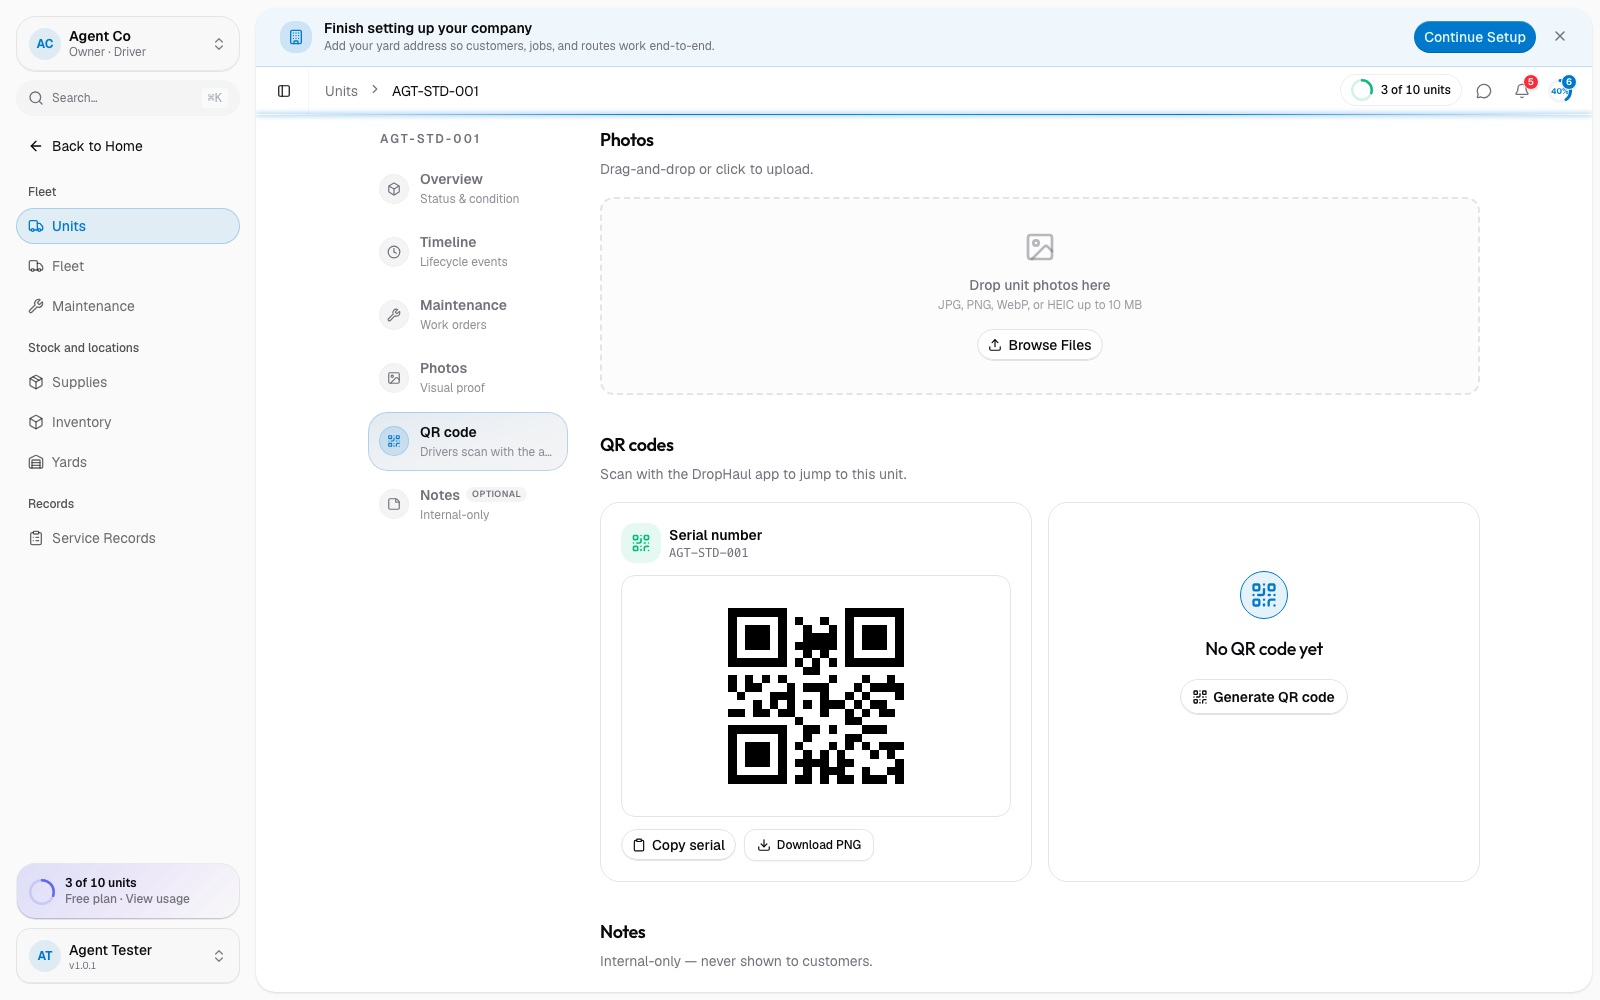Viewport: 1600px width, 1000px height.
Task: Click AGT-STD-001 breadcrumb text
Action: click(x=435, y=91)
